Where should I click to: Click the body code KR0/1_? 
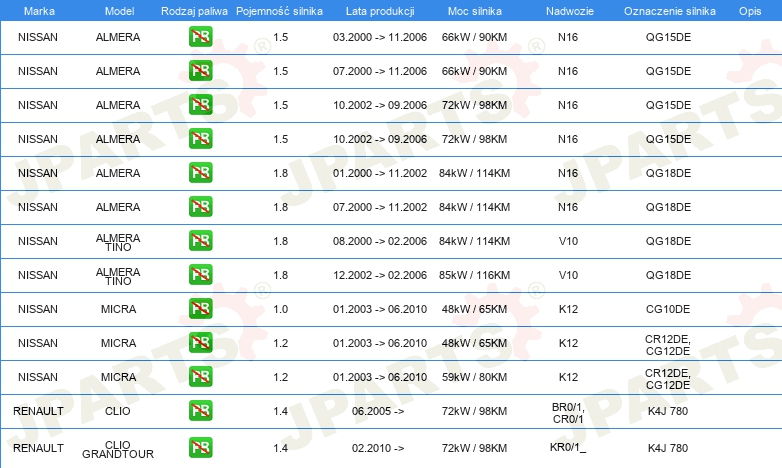point(568,447)
